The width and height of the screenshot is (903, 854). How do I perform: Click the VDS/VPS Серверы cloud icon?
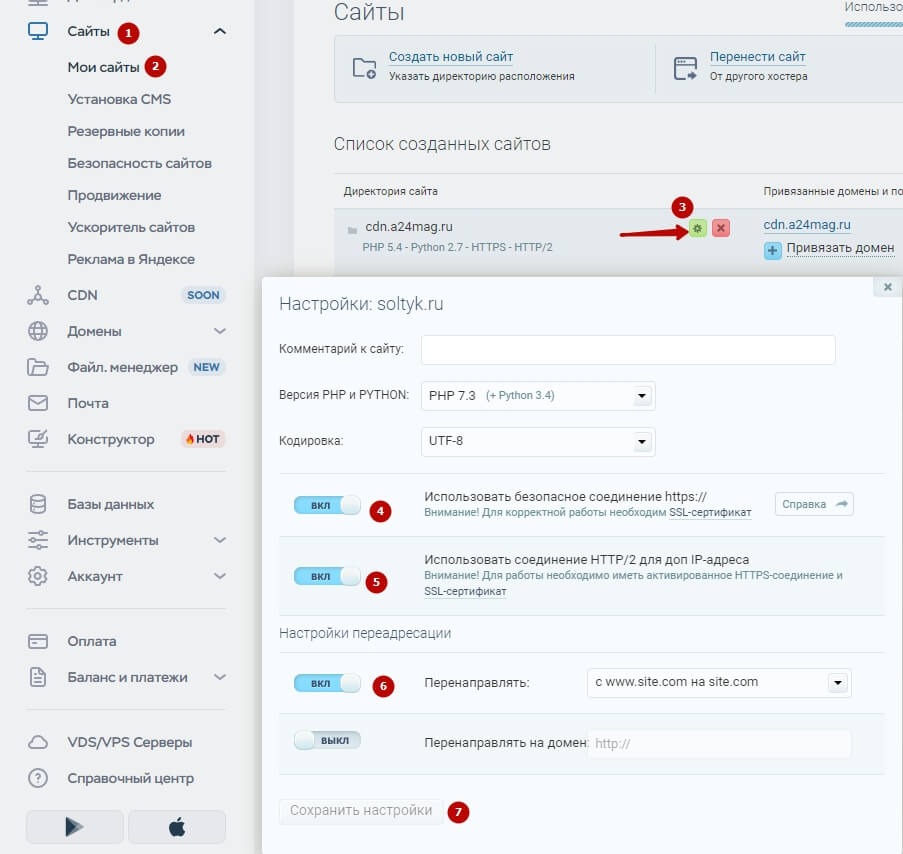point(38,742)
